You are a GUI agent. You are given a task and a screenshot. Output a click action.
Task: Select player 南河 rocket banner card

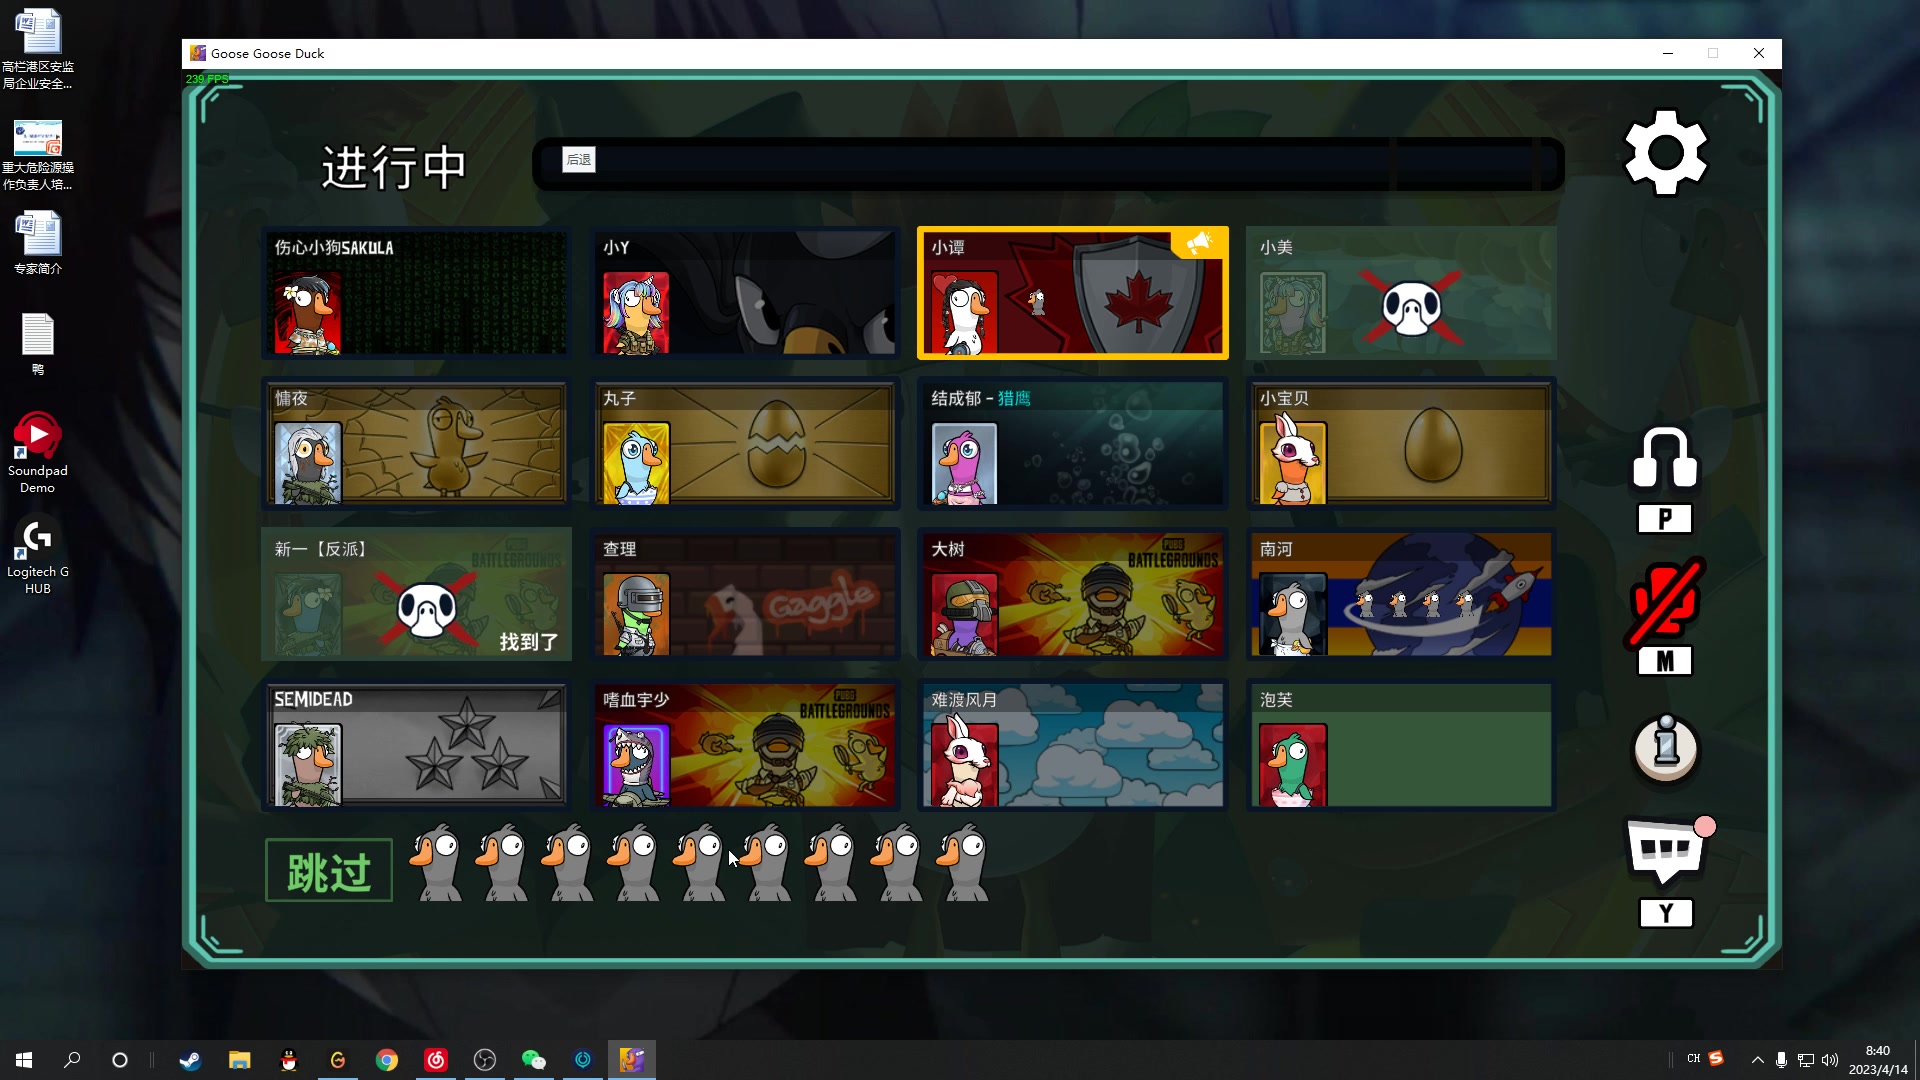(1400, 594)
